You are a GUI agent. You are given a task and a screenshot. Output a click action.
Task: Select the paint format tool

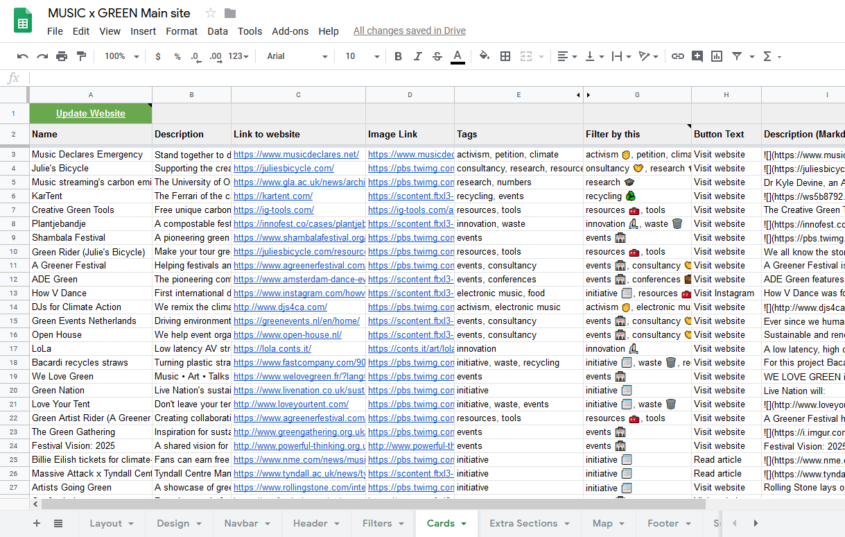tap(81, 56)
